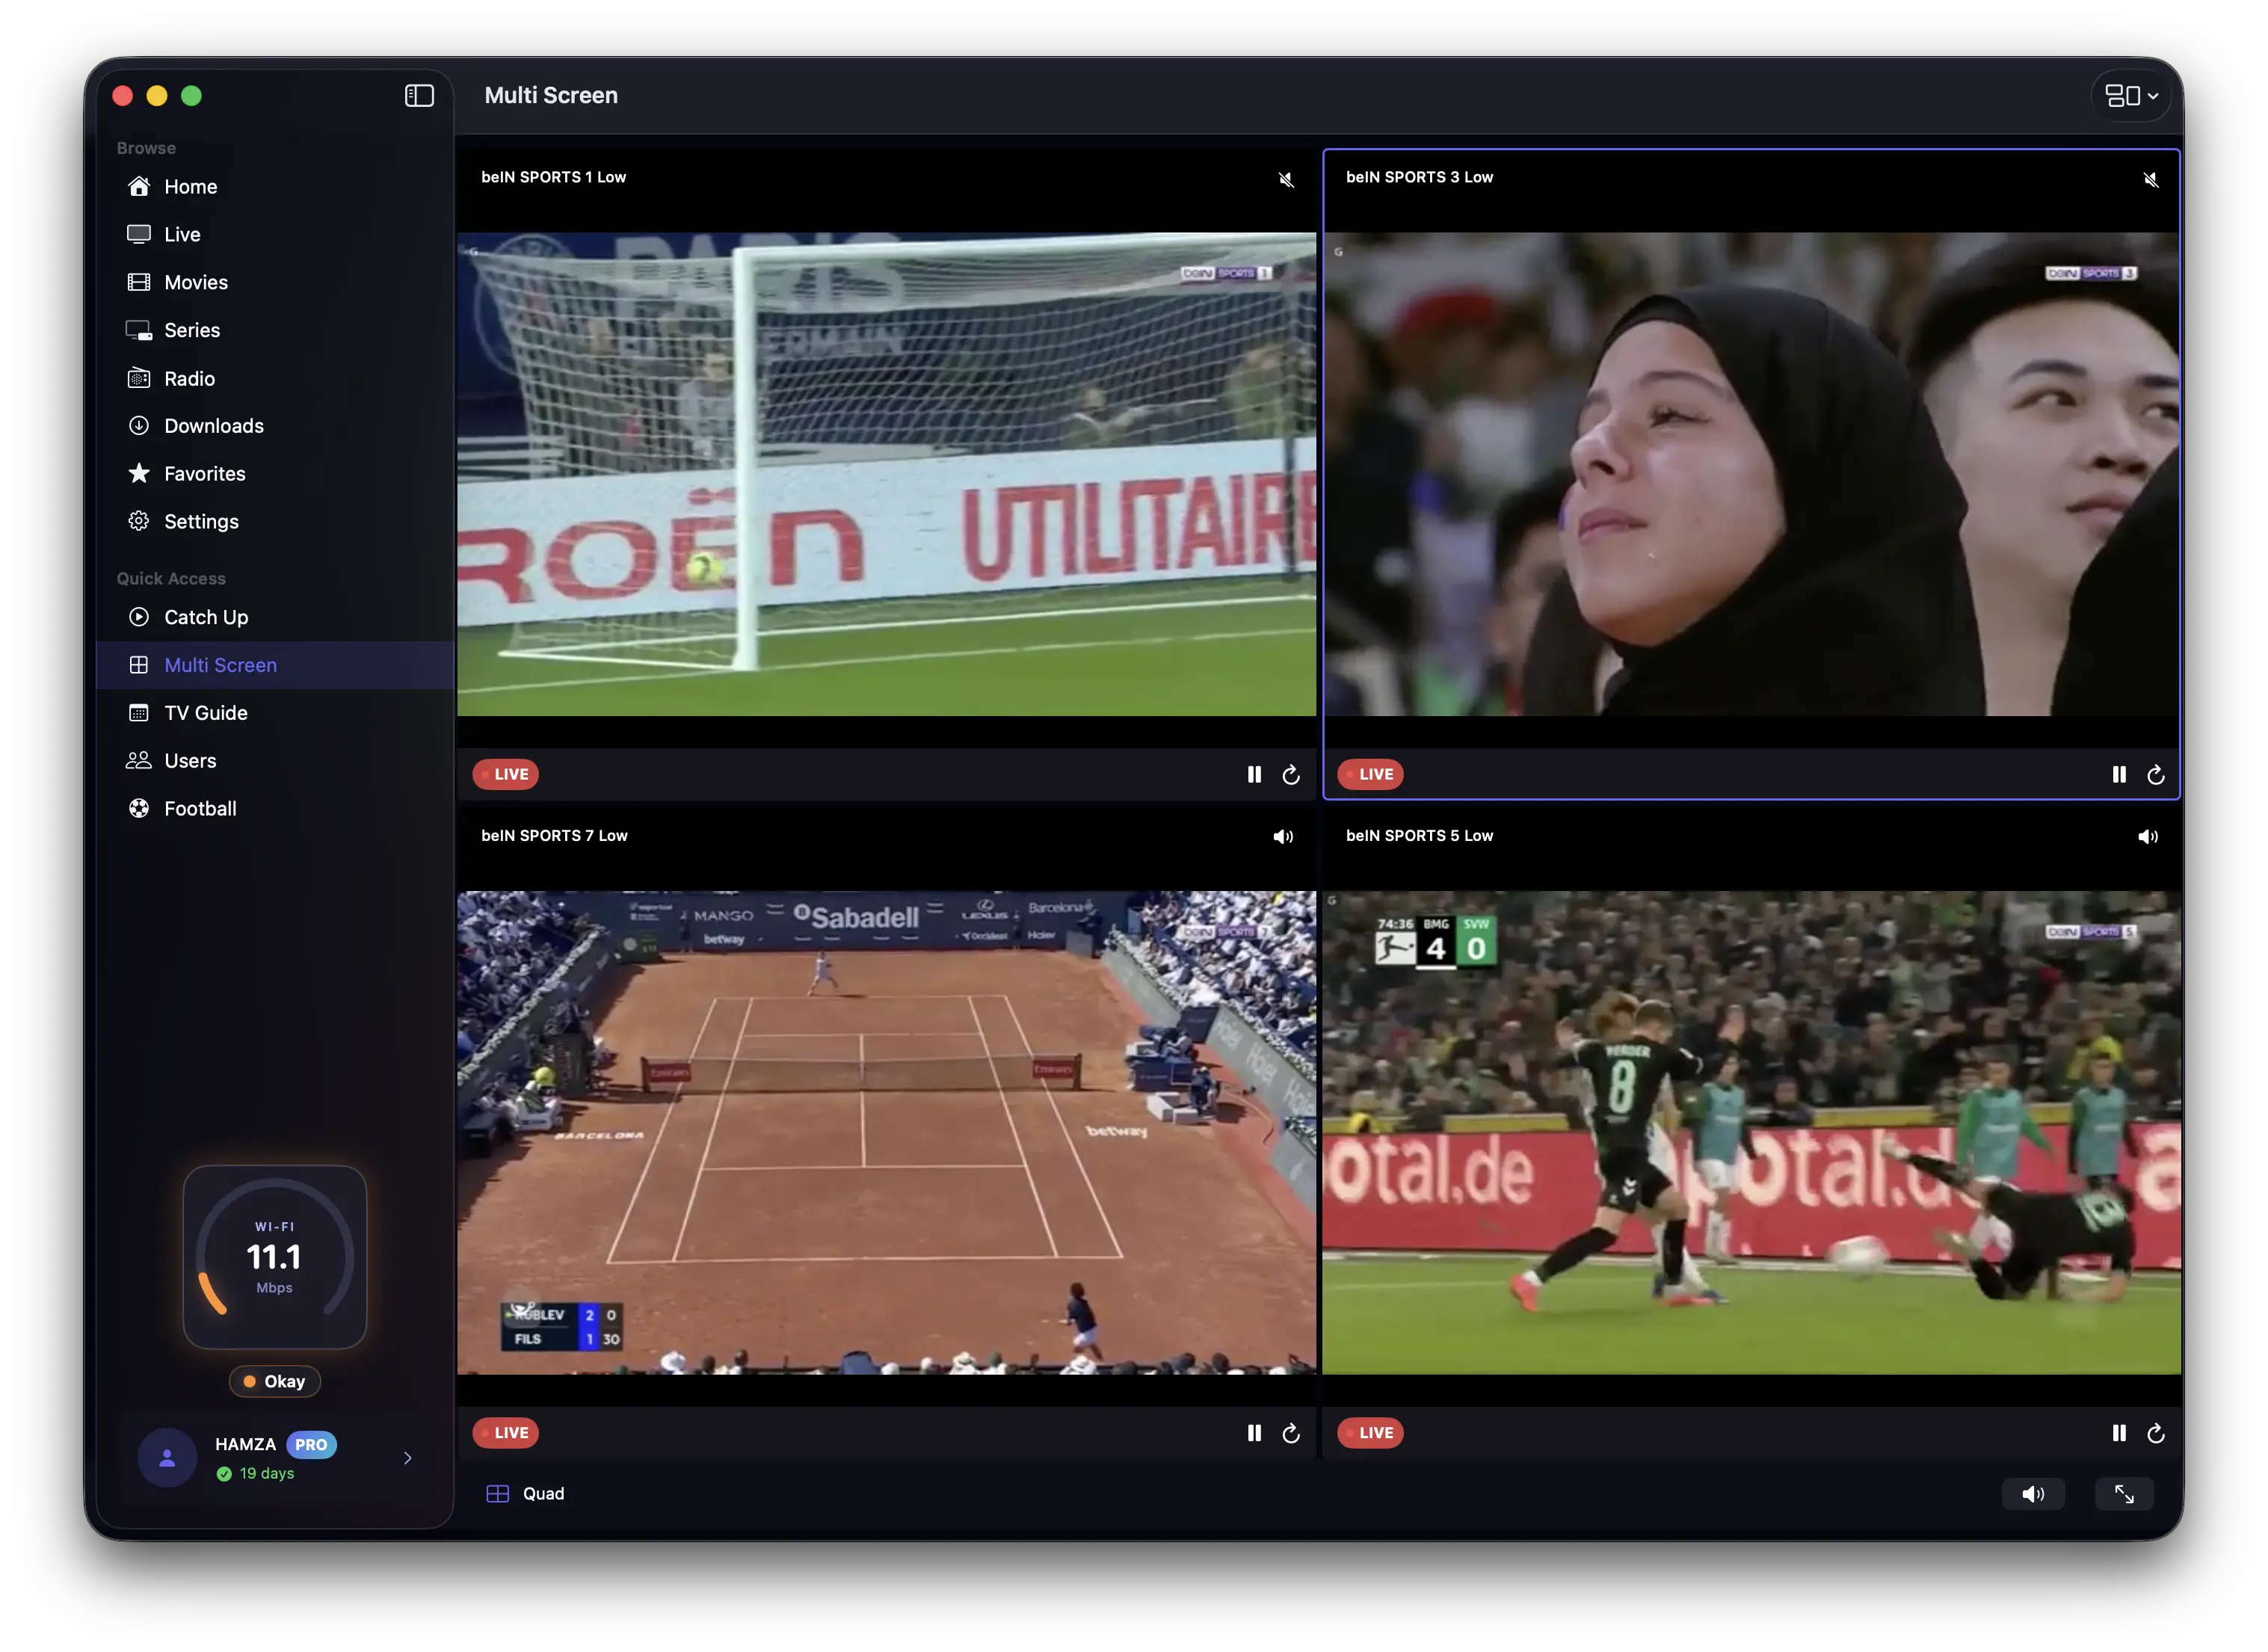The width and height of the screenshot is (2268, 1652).
Task: Open the Radio section
Action: point(275,378)
